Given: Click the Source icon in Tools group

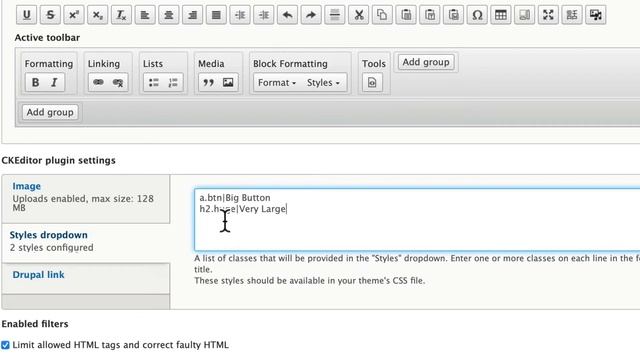Looking at the screenshot, I should tap(372, 82).
